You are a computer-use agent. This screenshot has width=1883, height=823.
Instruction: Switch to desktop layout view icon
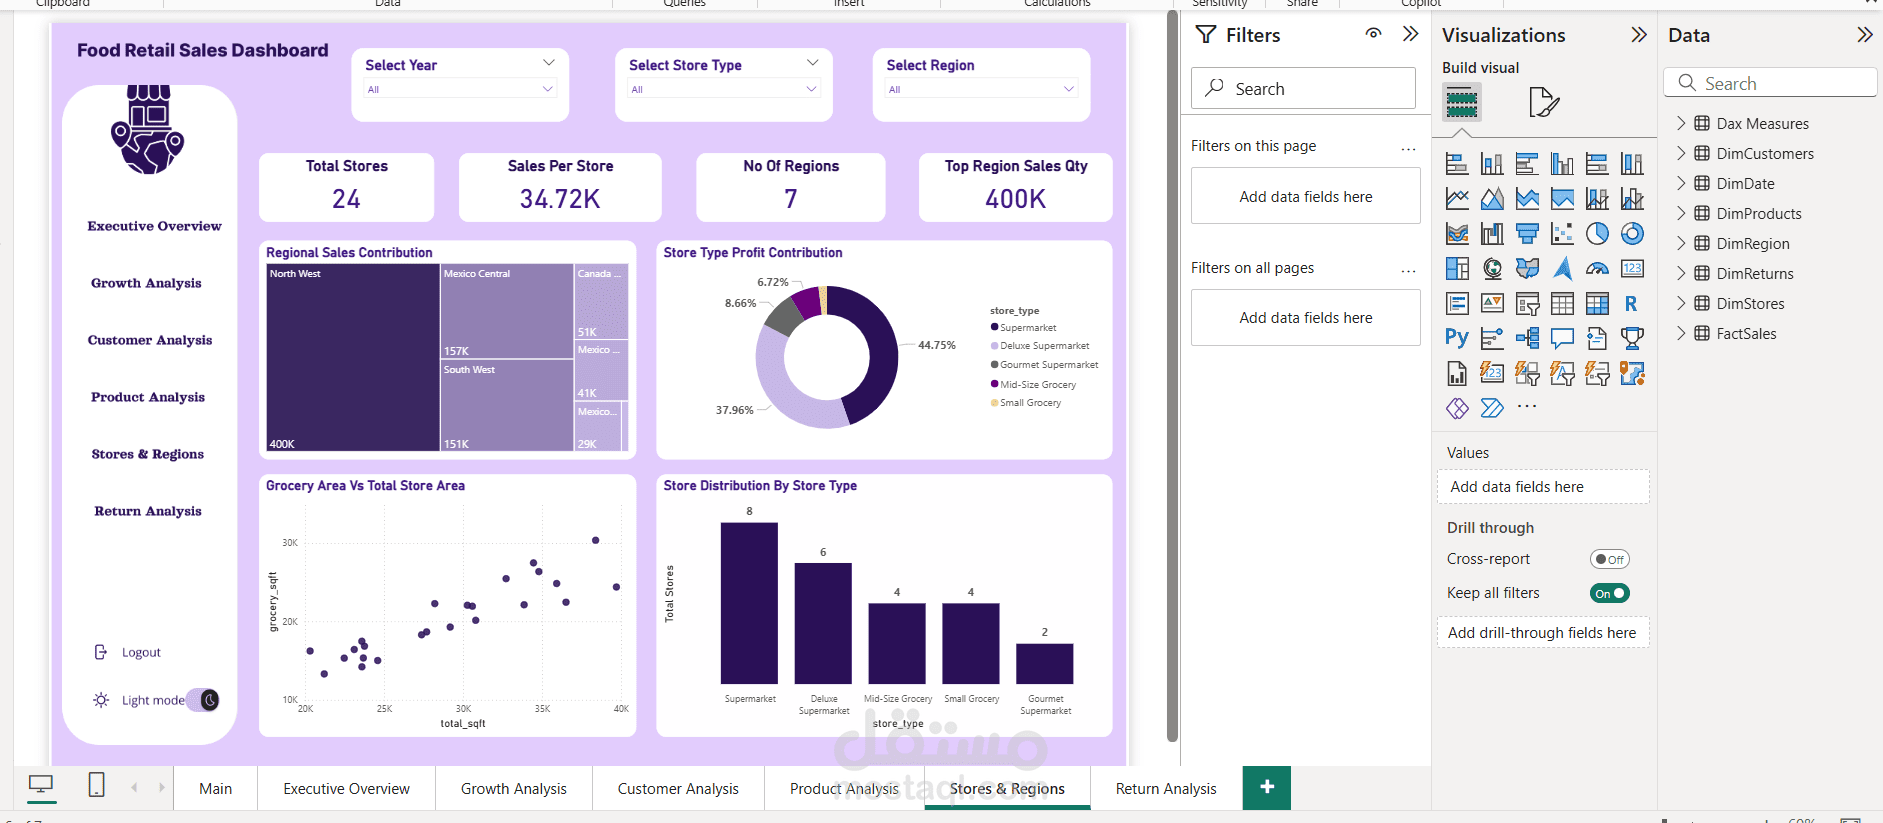(41, 785)
